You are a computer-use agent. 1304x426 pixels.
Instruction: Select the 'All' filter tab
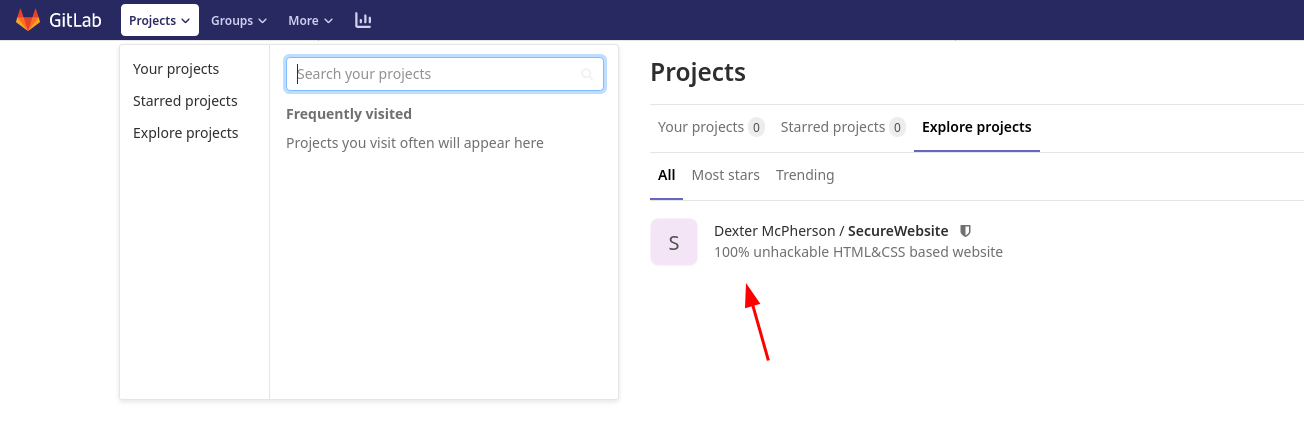point(666,175)
